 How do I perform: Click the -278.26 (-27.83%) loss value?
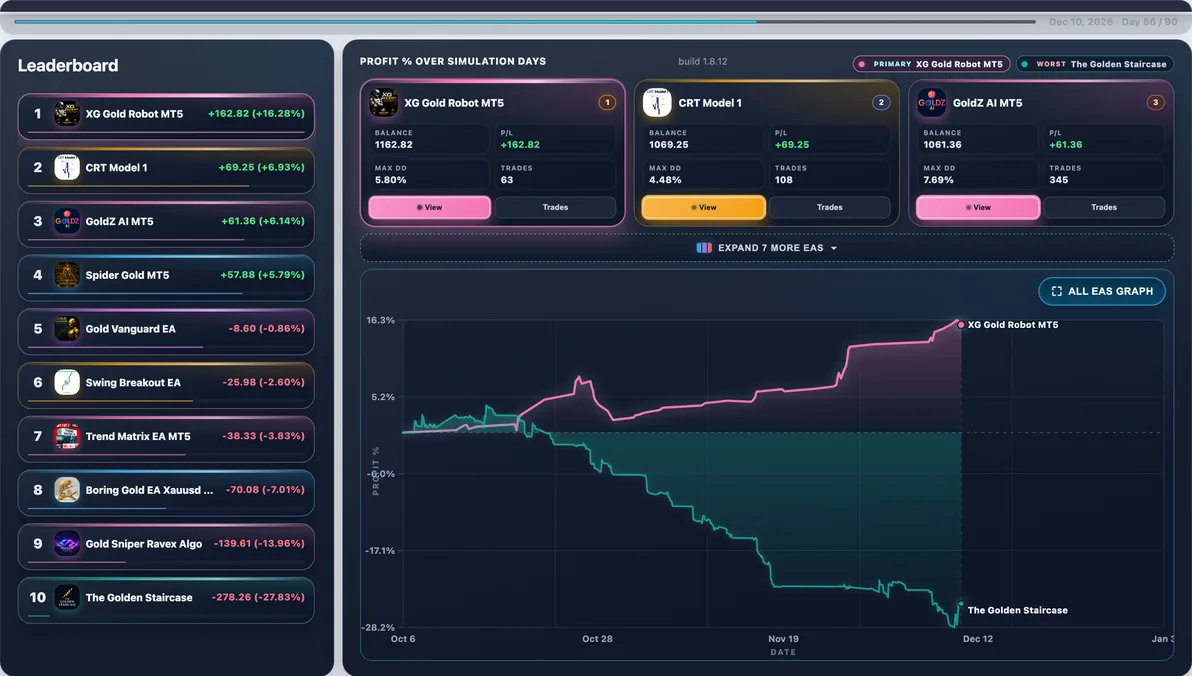tap(258, 598)
